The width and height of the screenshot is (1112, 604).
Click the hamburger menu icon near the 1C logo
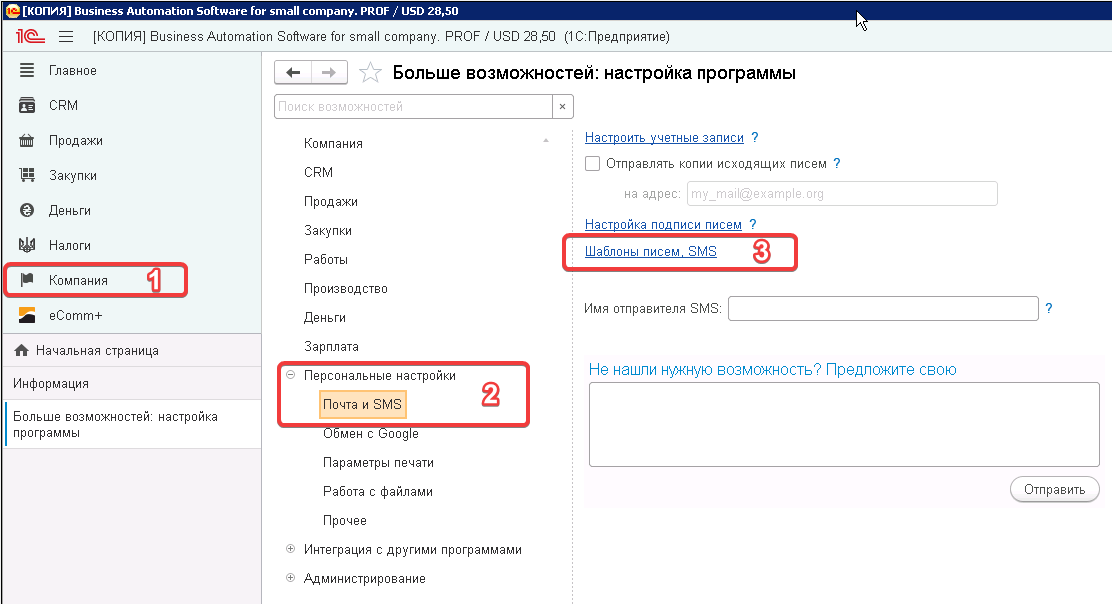pos(66,37)
